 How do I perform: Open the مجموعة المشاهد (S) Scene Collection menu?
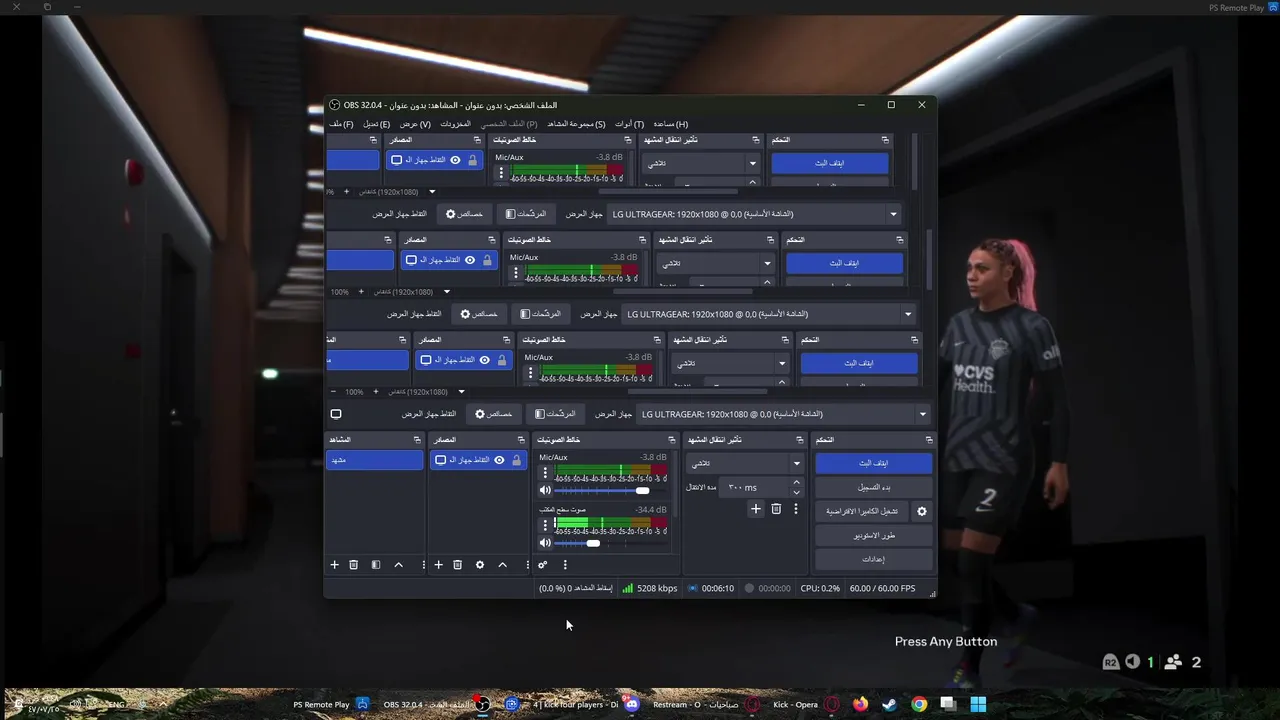point(576,124)
